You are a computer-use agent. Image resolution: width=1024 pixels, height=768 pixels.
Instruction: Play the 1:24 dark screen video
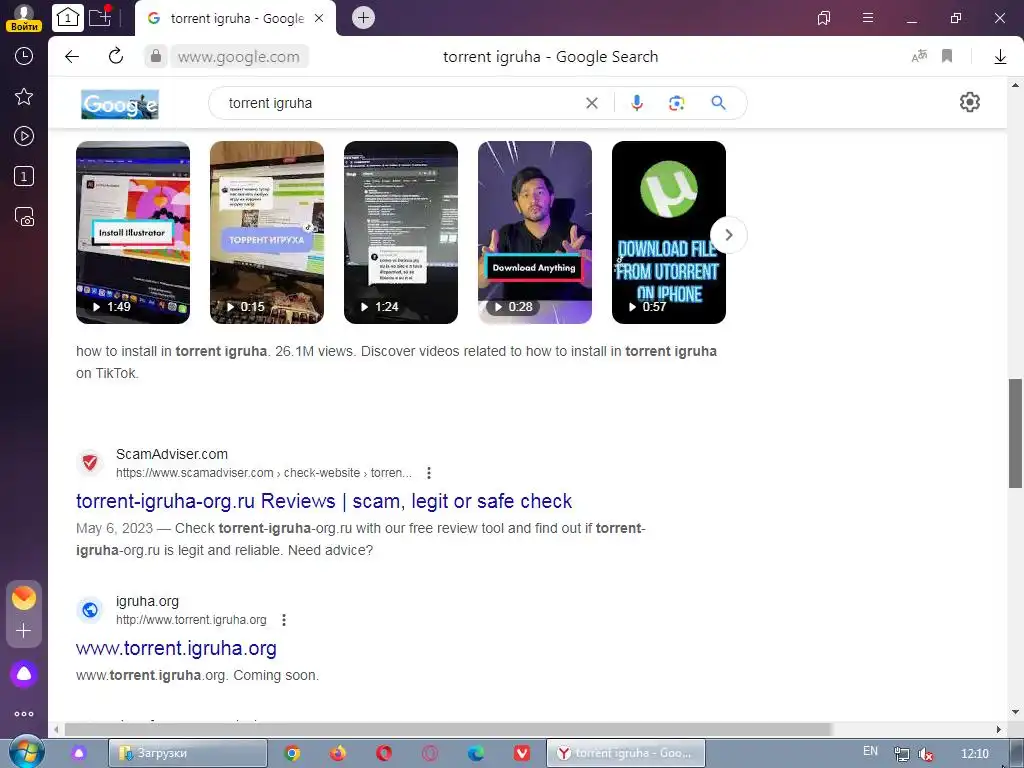pyautogui.click(x=401, y=232)
